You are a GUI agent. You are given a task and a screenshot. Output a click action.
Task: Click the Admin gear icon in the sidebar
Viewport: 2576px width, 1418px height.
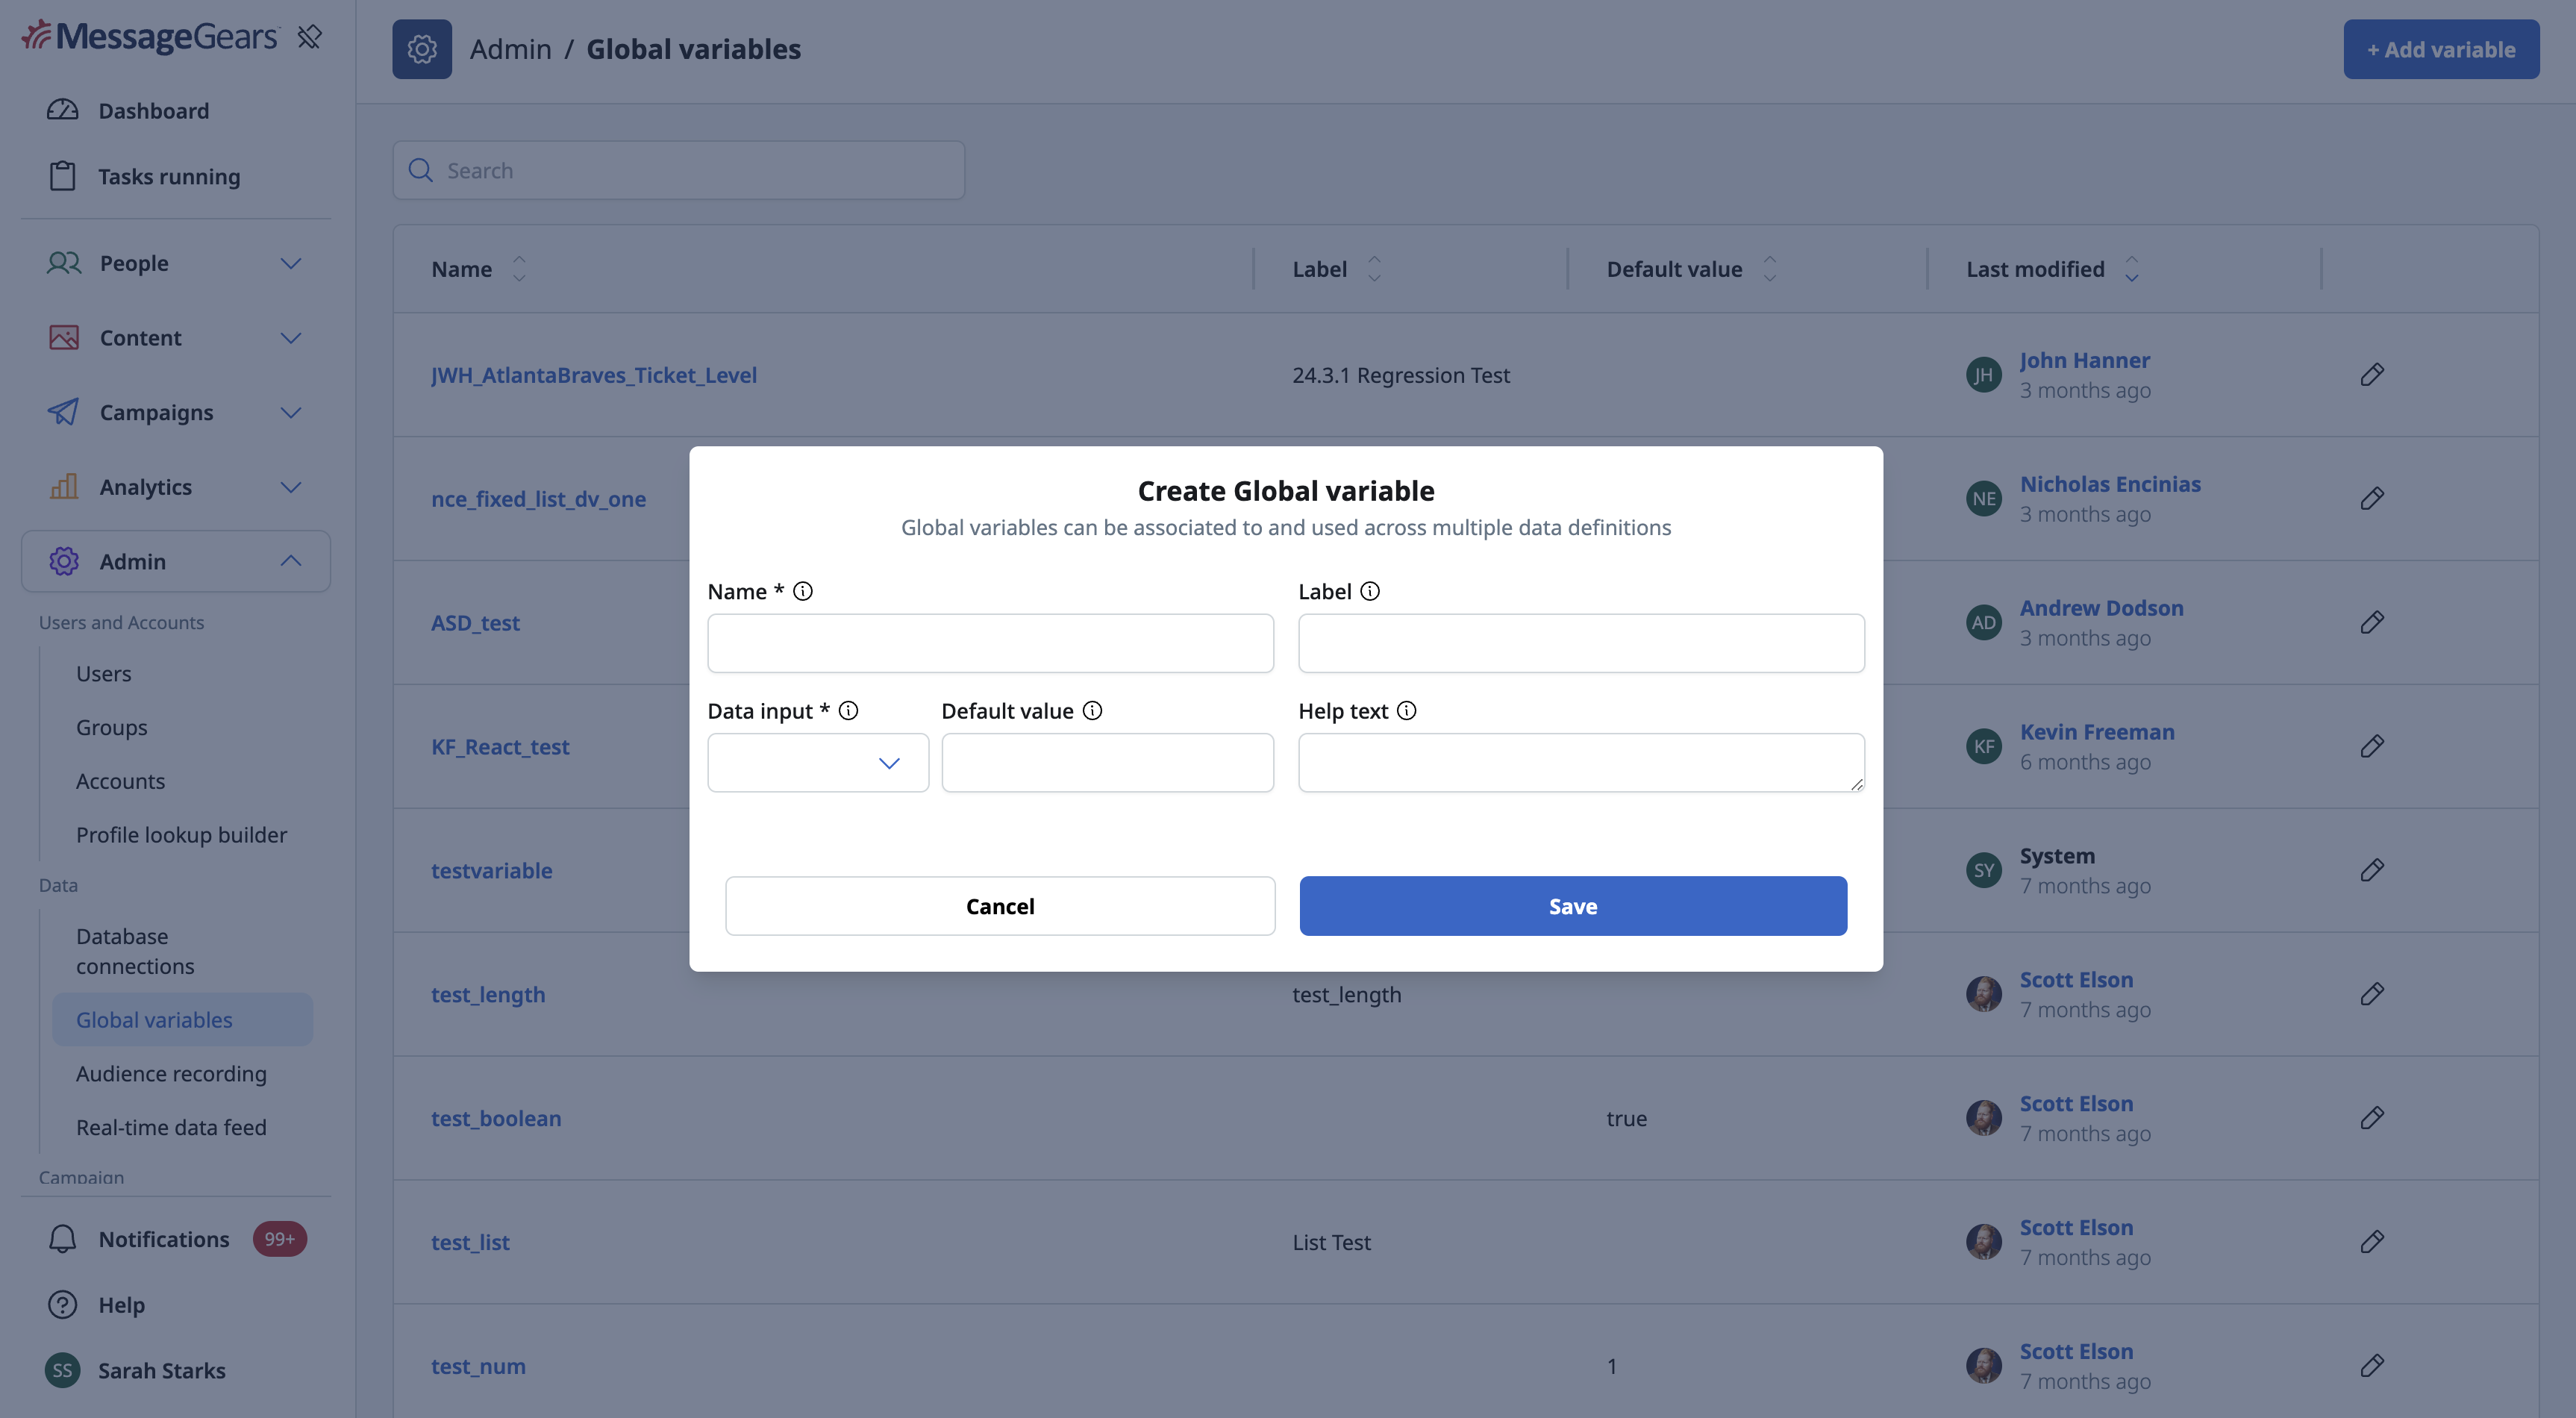pos(64,561)
